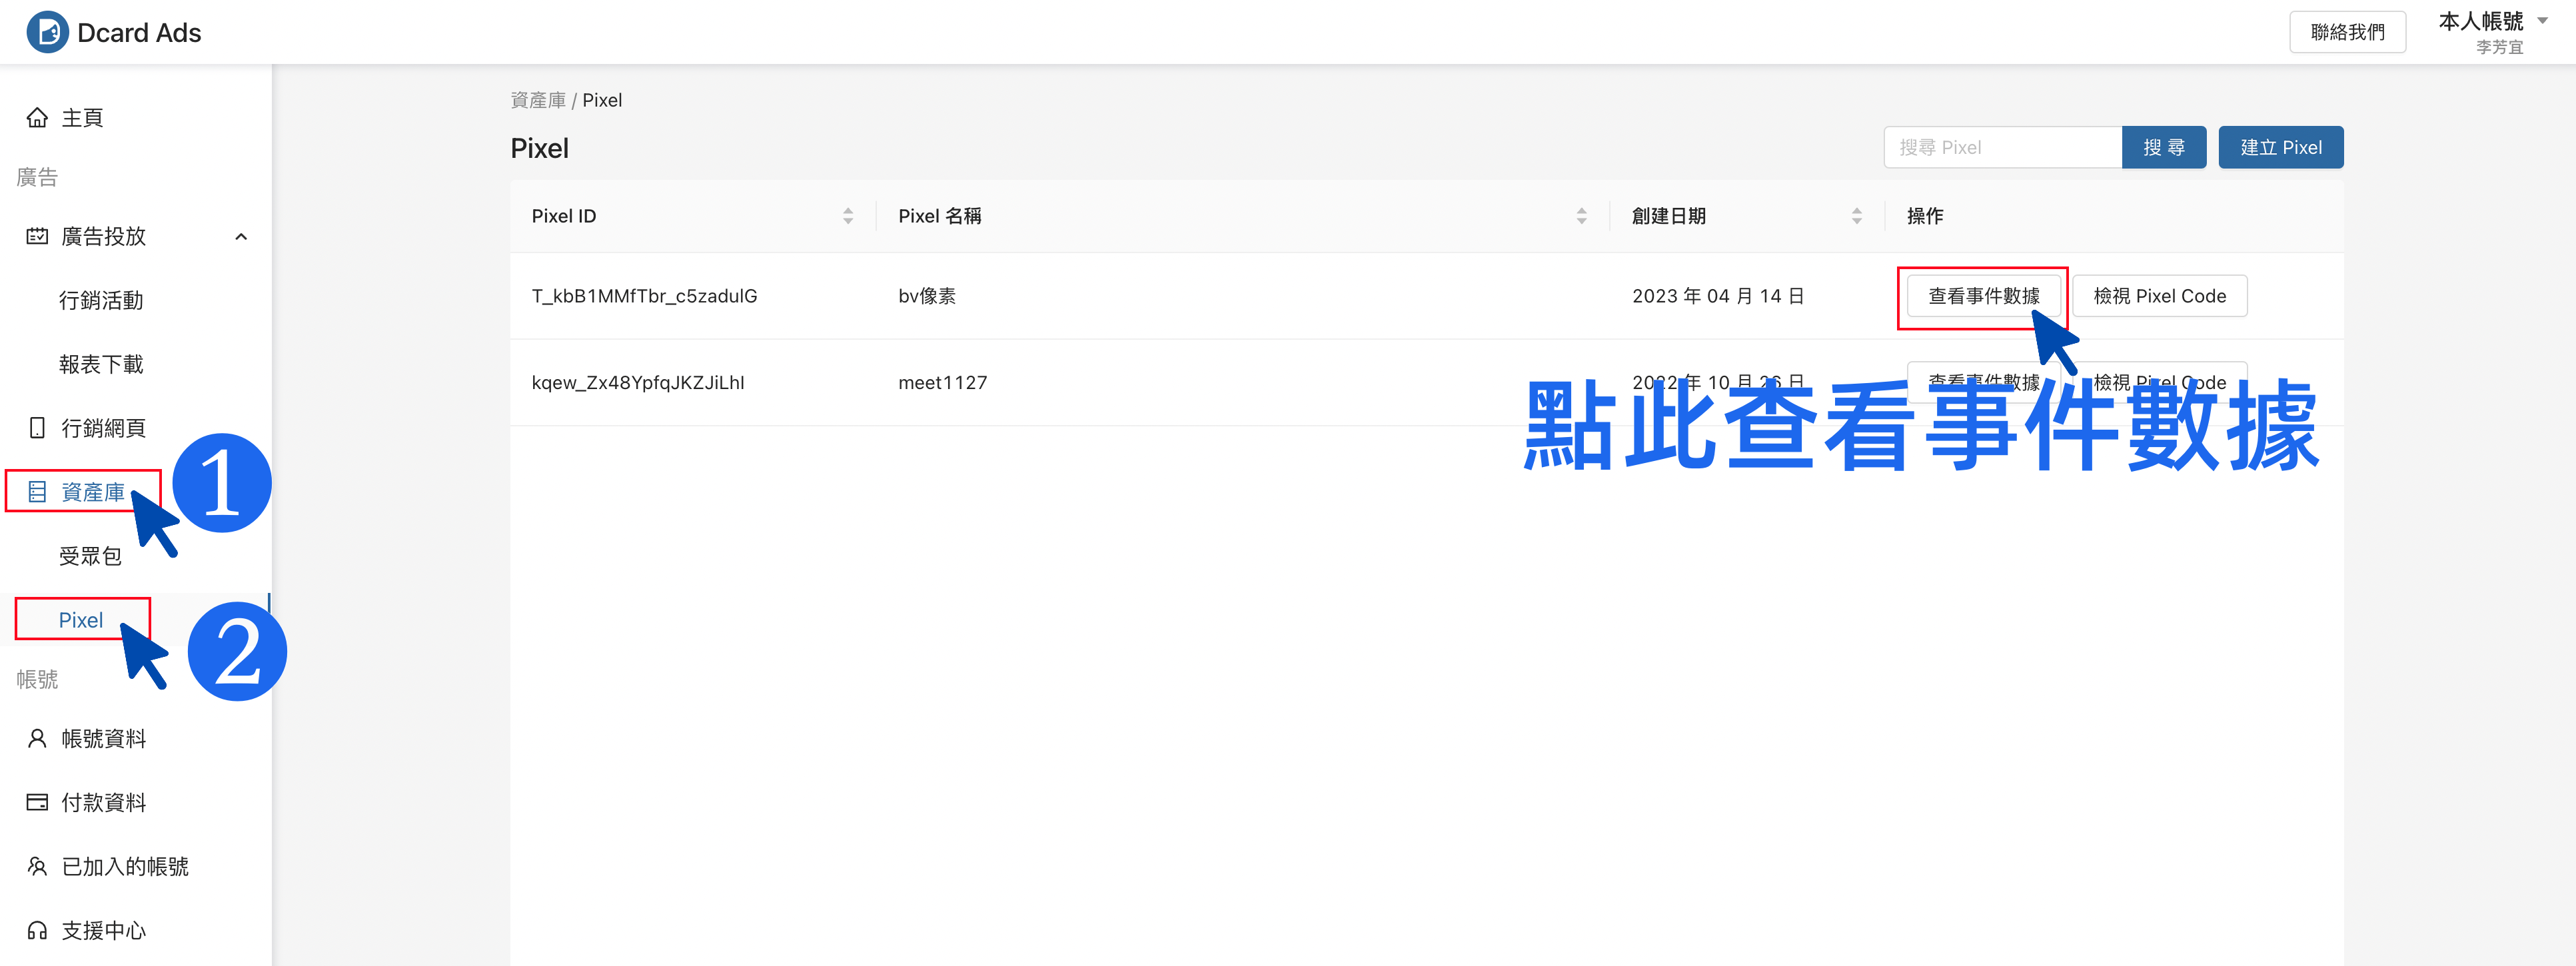
Task: Open the 行銷活動 page
Action: click(x=102, y=300)
